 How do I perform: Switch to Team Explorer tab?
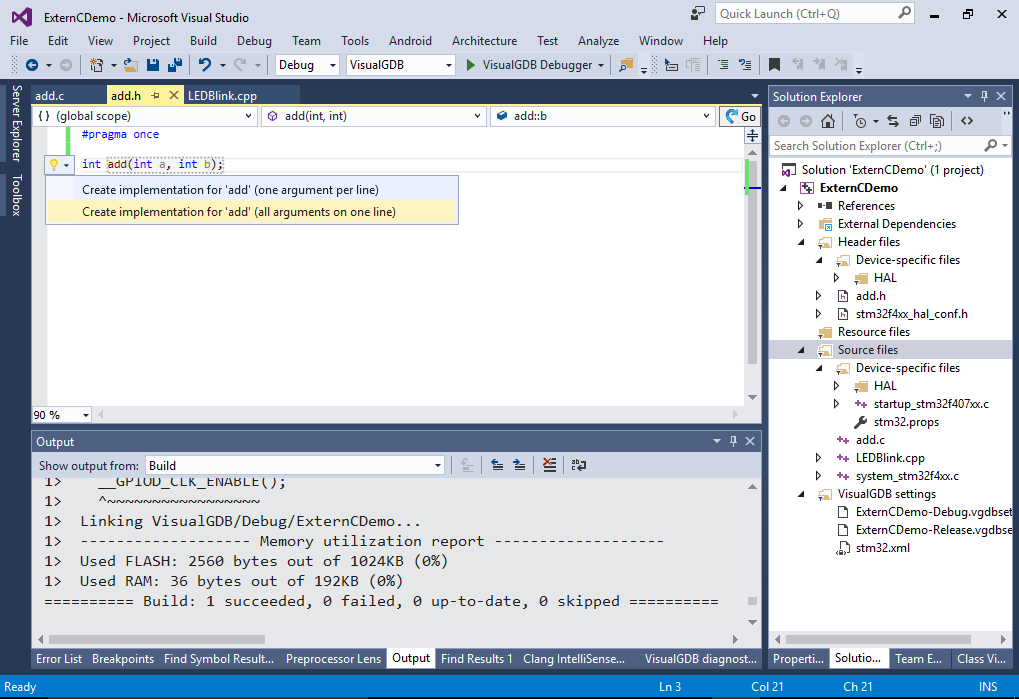[x=918, y=659]
